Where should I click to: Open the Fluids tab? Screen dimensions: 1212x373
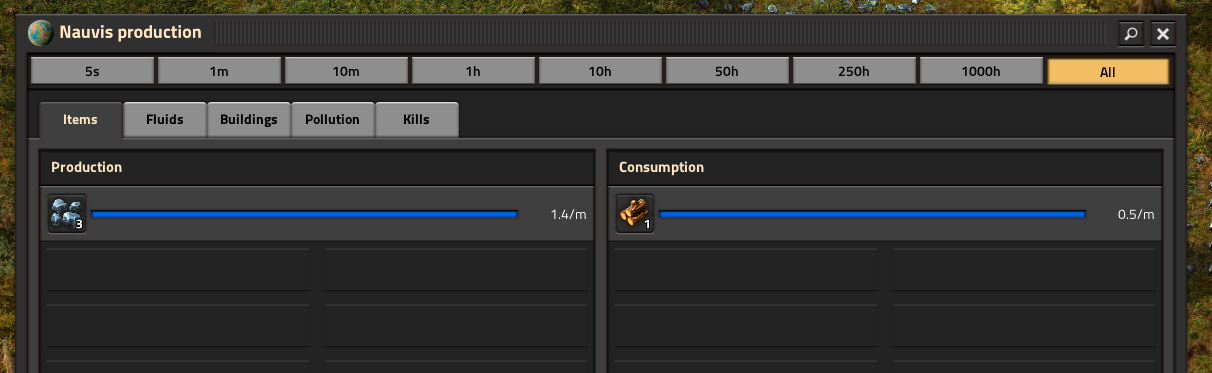point(165,120)
